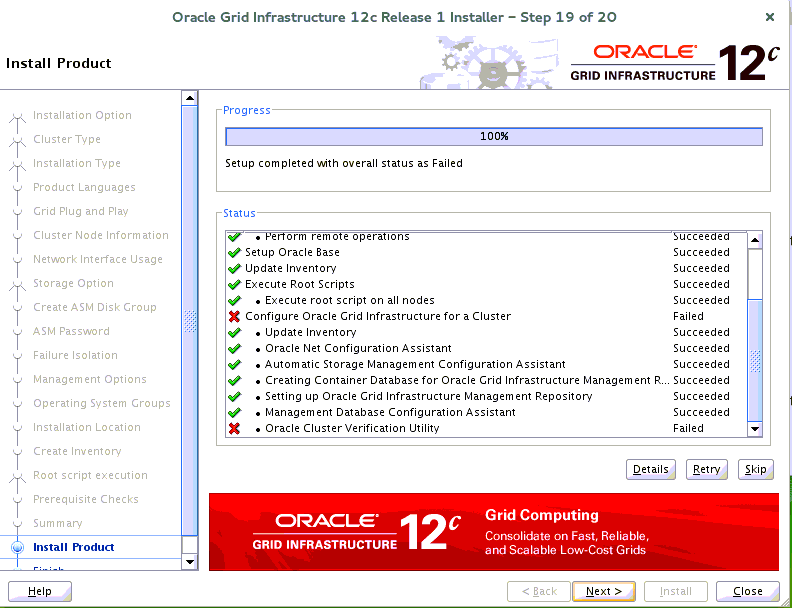
Task: Select Operating System Groups step
Action: tap(102, 403)
